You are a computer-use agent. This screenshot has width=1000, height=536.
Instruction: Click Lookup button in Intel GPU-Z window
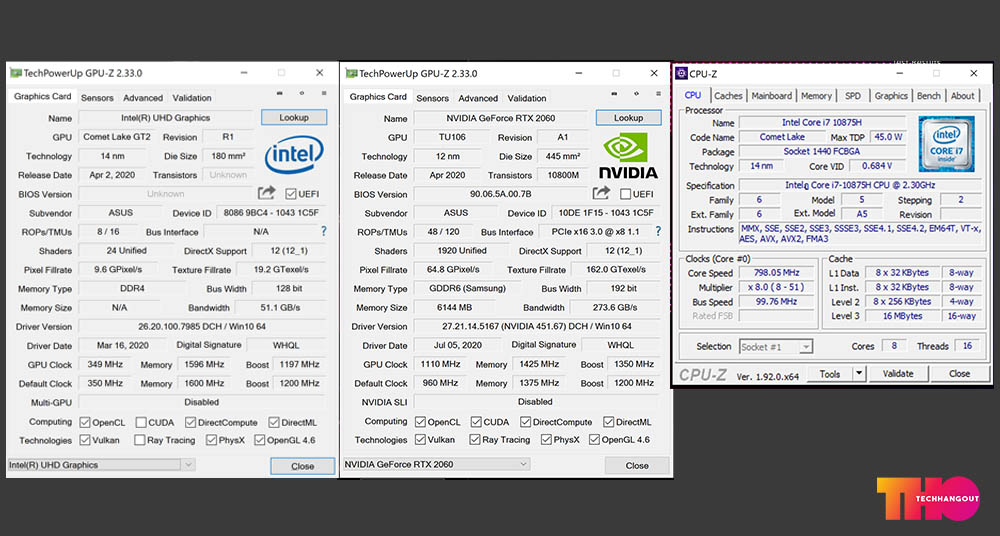pyautogui.click(x=294, y=117)
